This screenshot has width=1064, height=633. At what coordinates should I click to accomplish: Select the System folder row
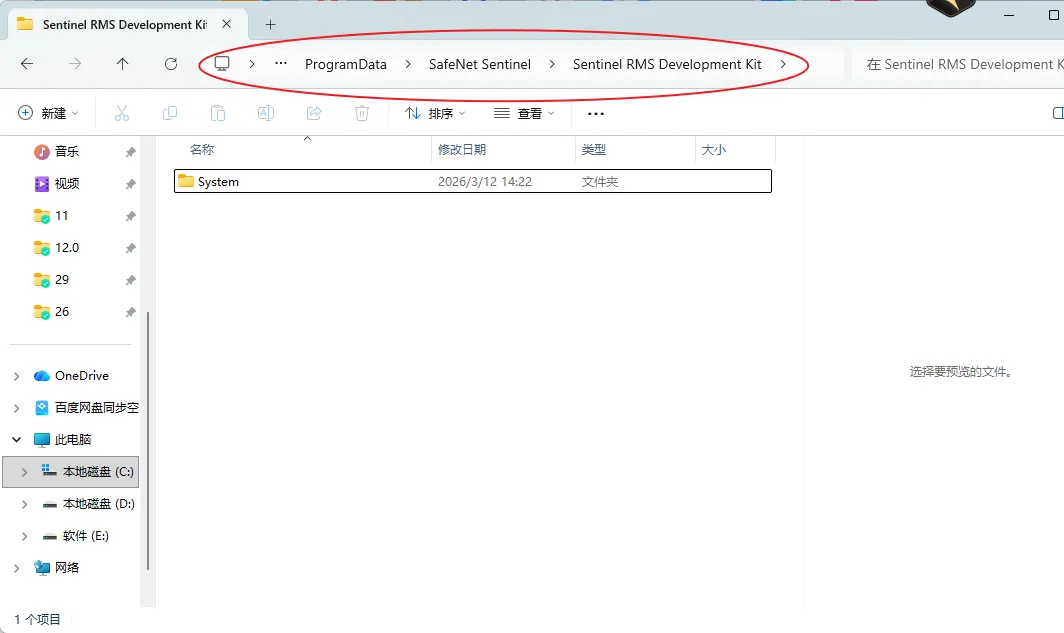[x=473, y=181]
